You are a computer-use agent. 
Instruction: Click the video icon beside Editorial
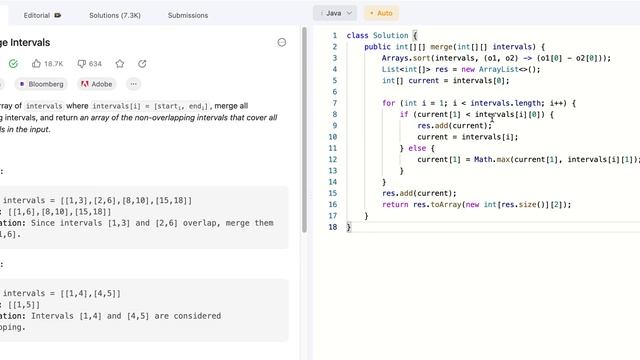tap(58, 15)
